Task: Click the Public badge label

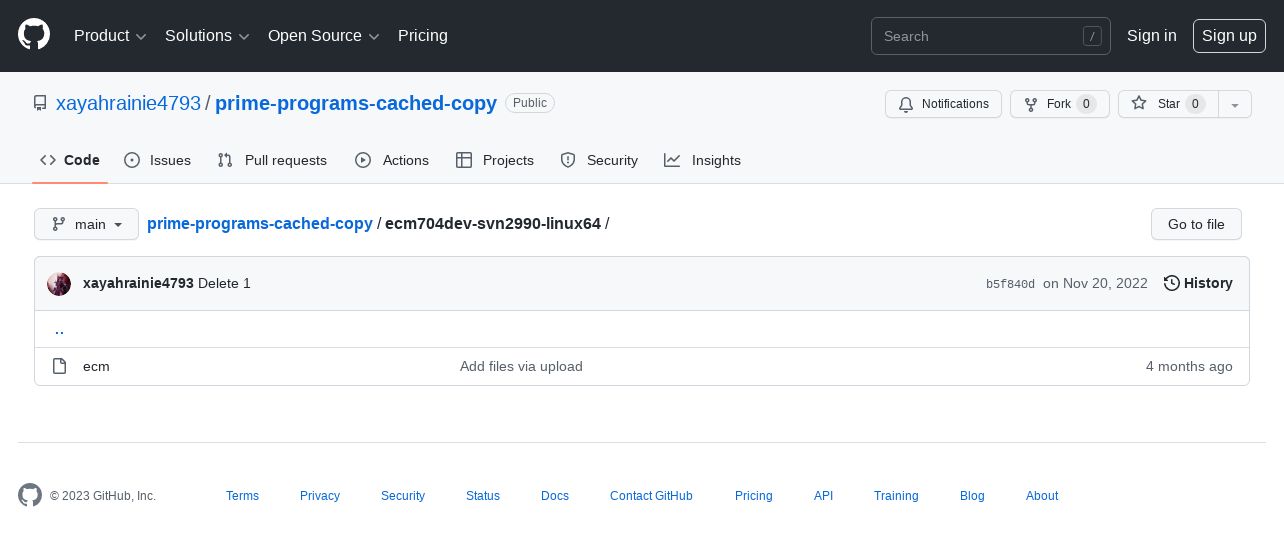Action: coord(530,103)
